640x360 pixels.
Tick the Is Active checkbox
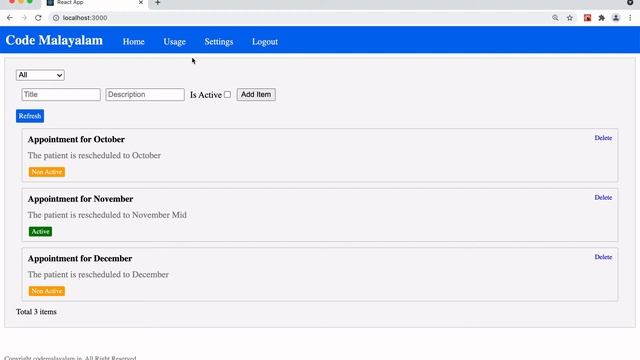[227, 95]
